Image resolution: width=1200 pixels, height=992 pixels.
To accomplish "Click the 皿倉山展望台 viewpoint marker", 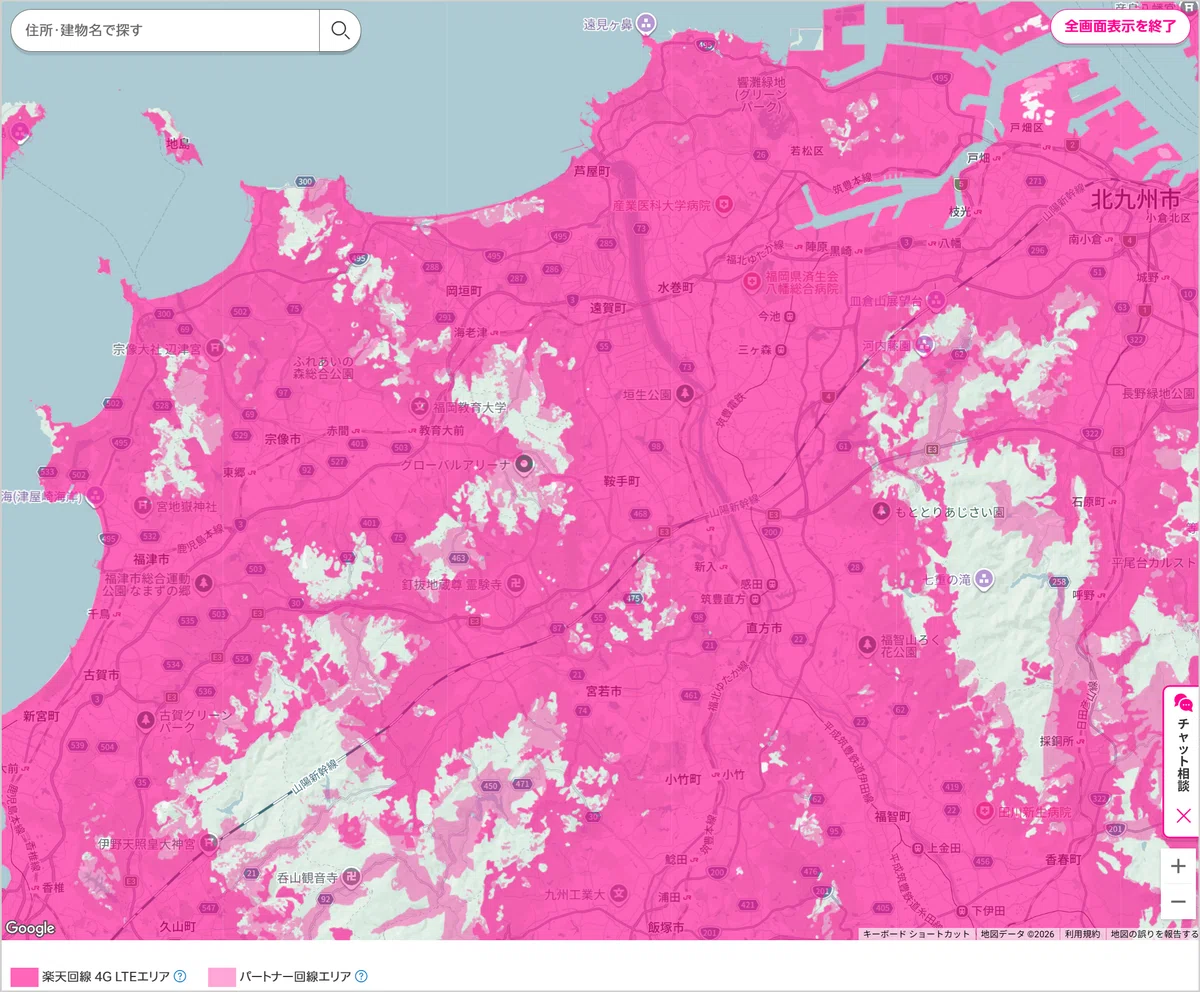I will [937, 299].
